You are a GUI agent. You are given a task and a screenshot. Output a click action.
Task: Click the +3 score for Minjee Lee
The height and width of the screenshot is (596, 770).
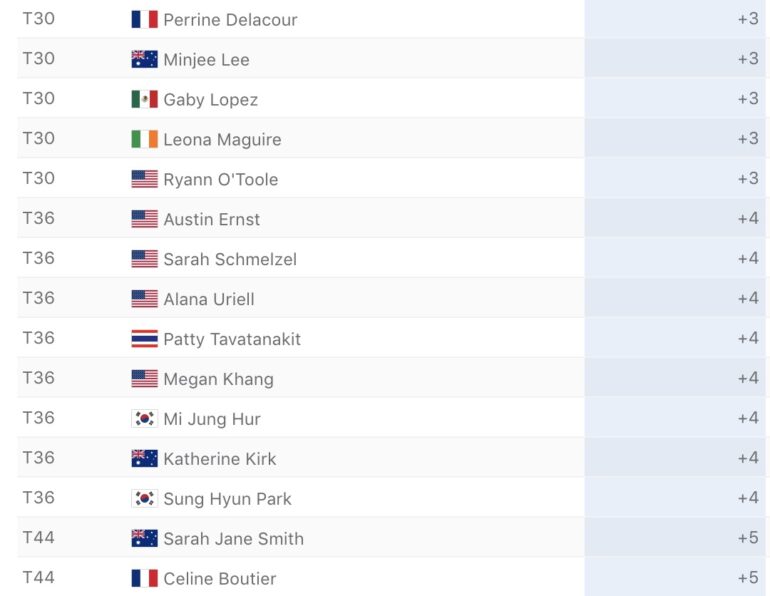click(748, 59)
